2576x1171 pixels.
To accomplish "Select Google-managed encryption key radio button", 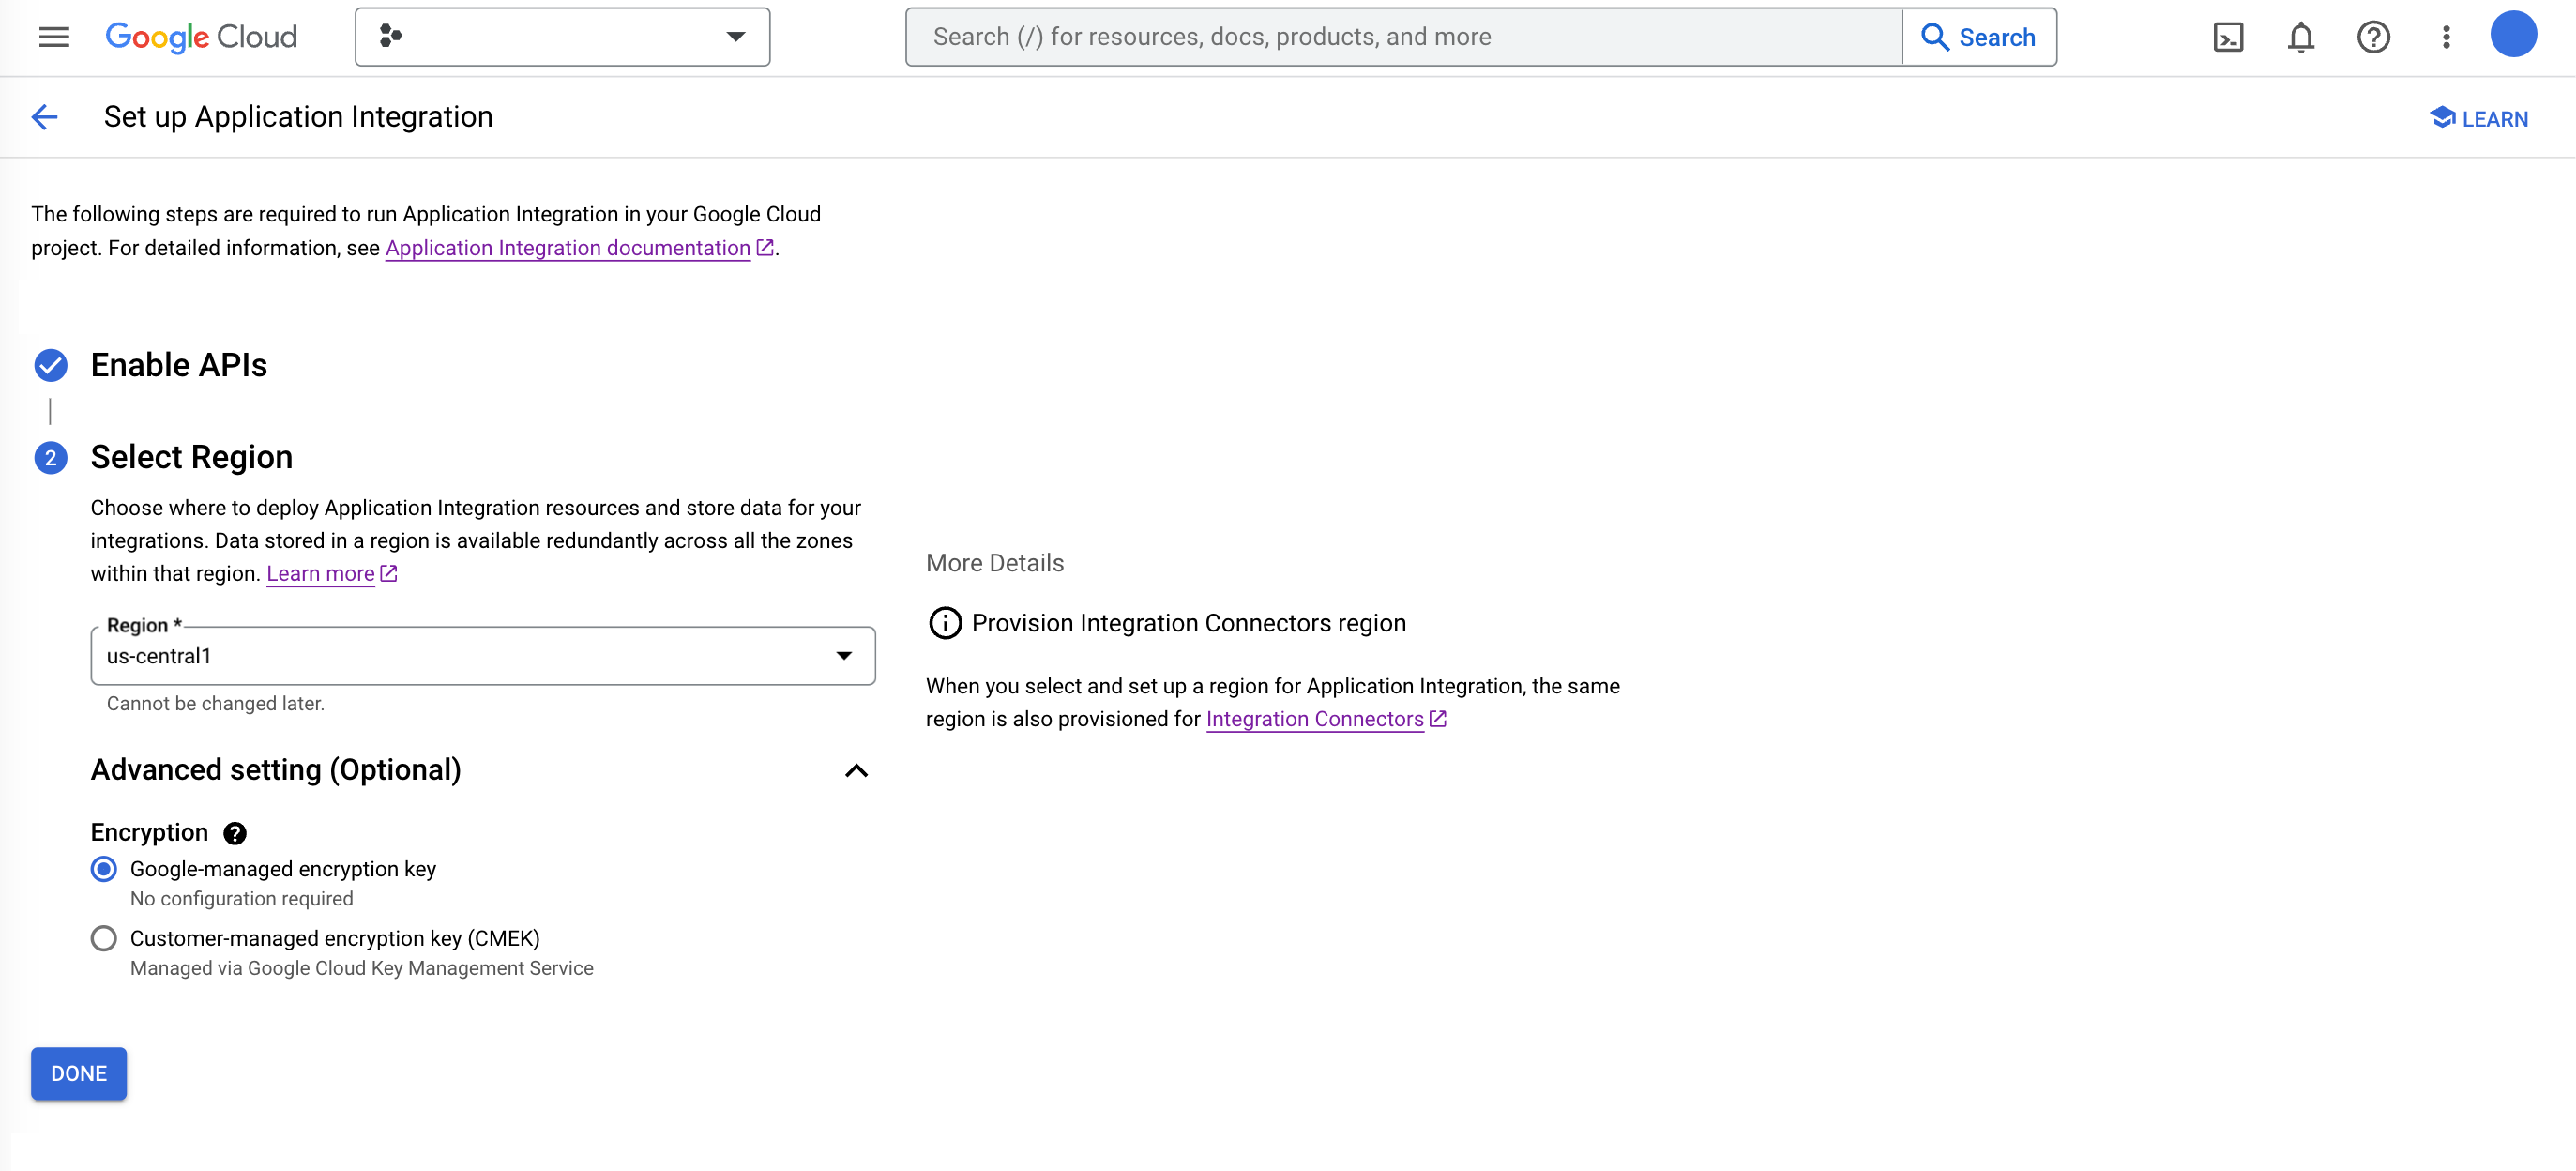I will pos(103,869).
